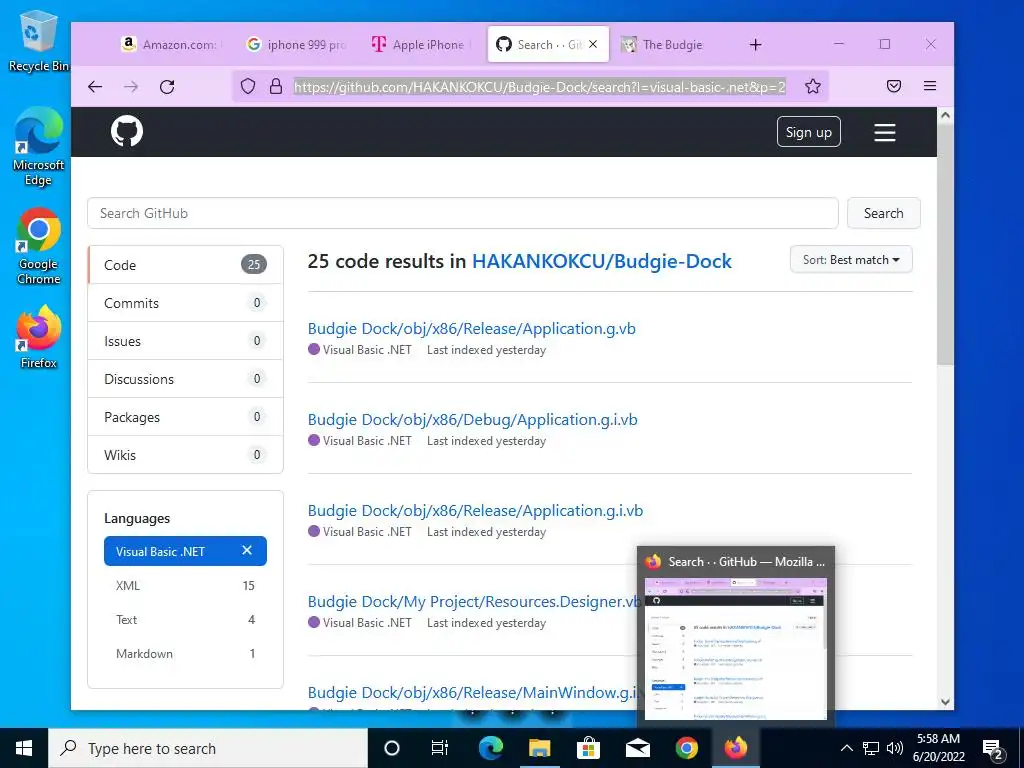Open the notification center icon
This screenshot has width=1024, height=768.
[993, 749]
